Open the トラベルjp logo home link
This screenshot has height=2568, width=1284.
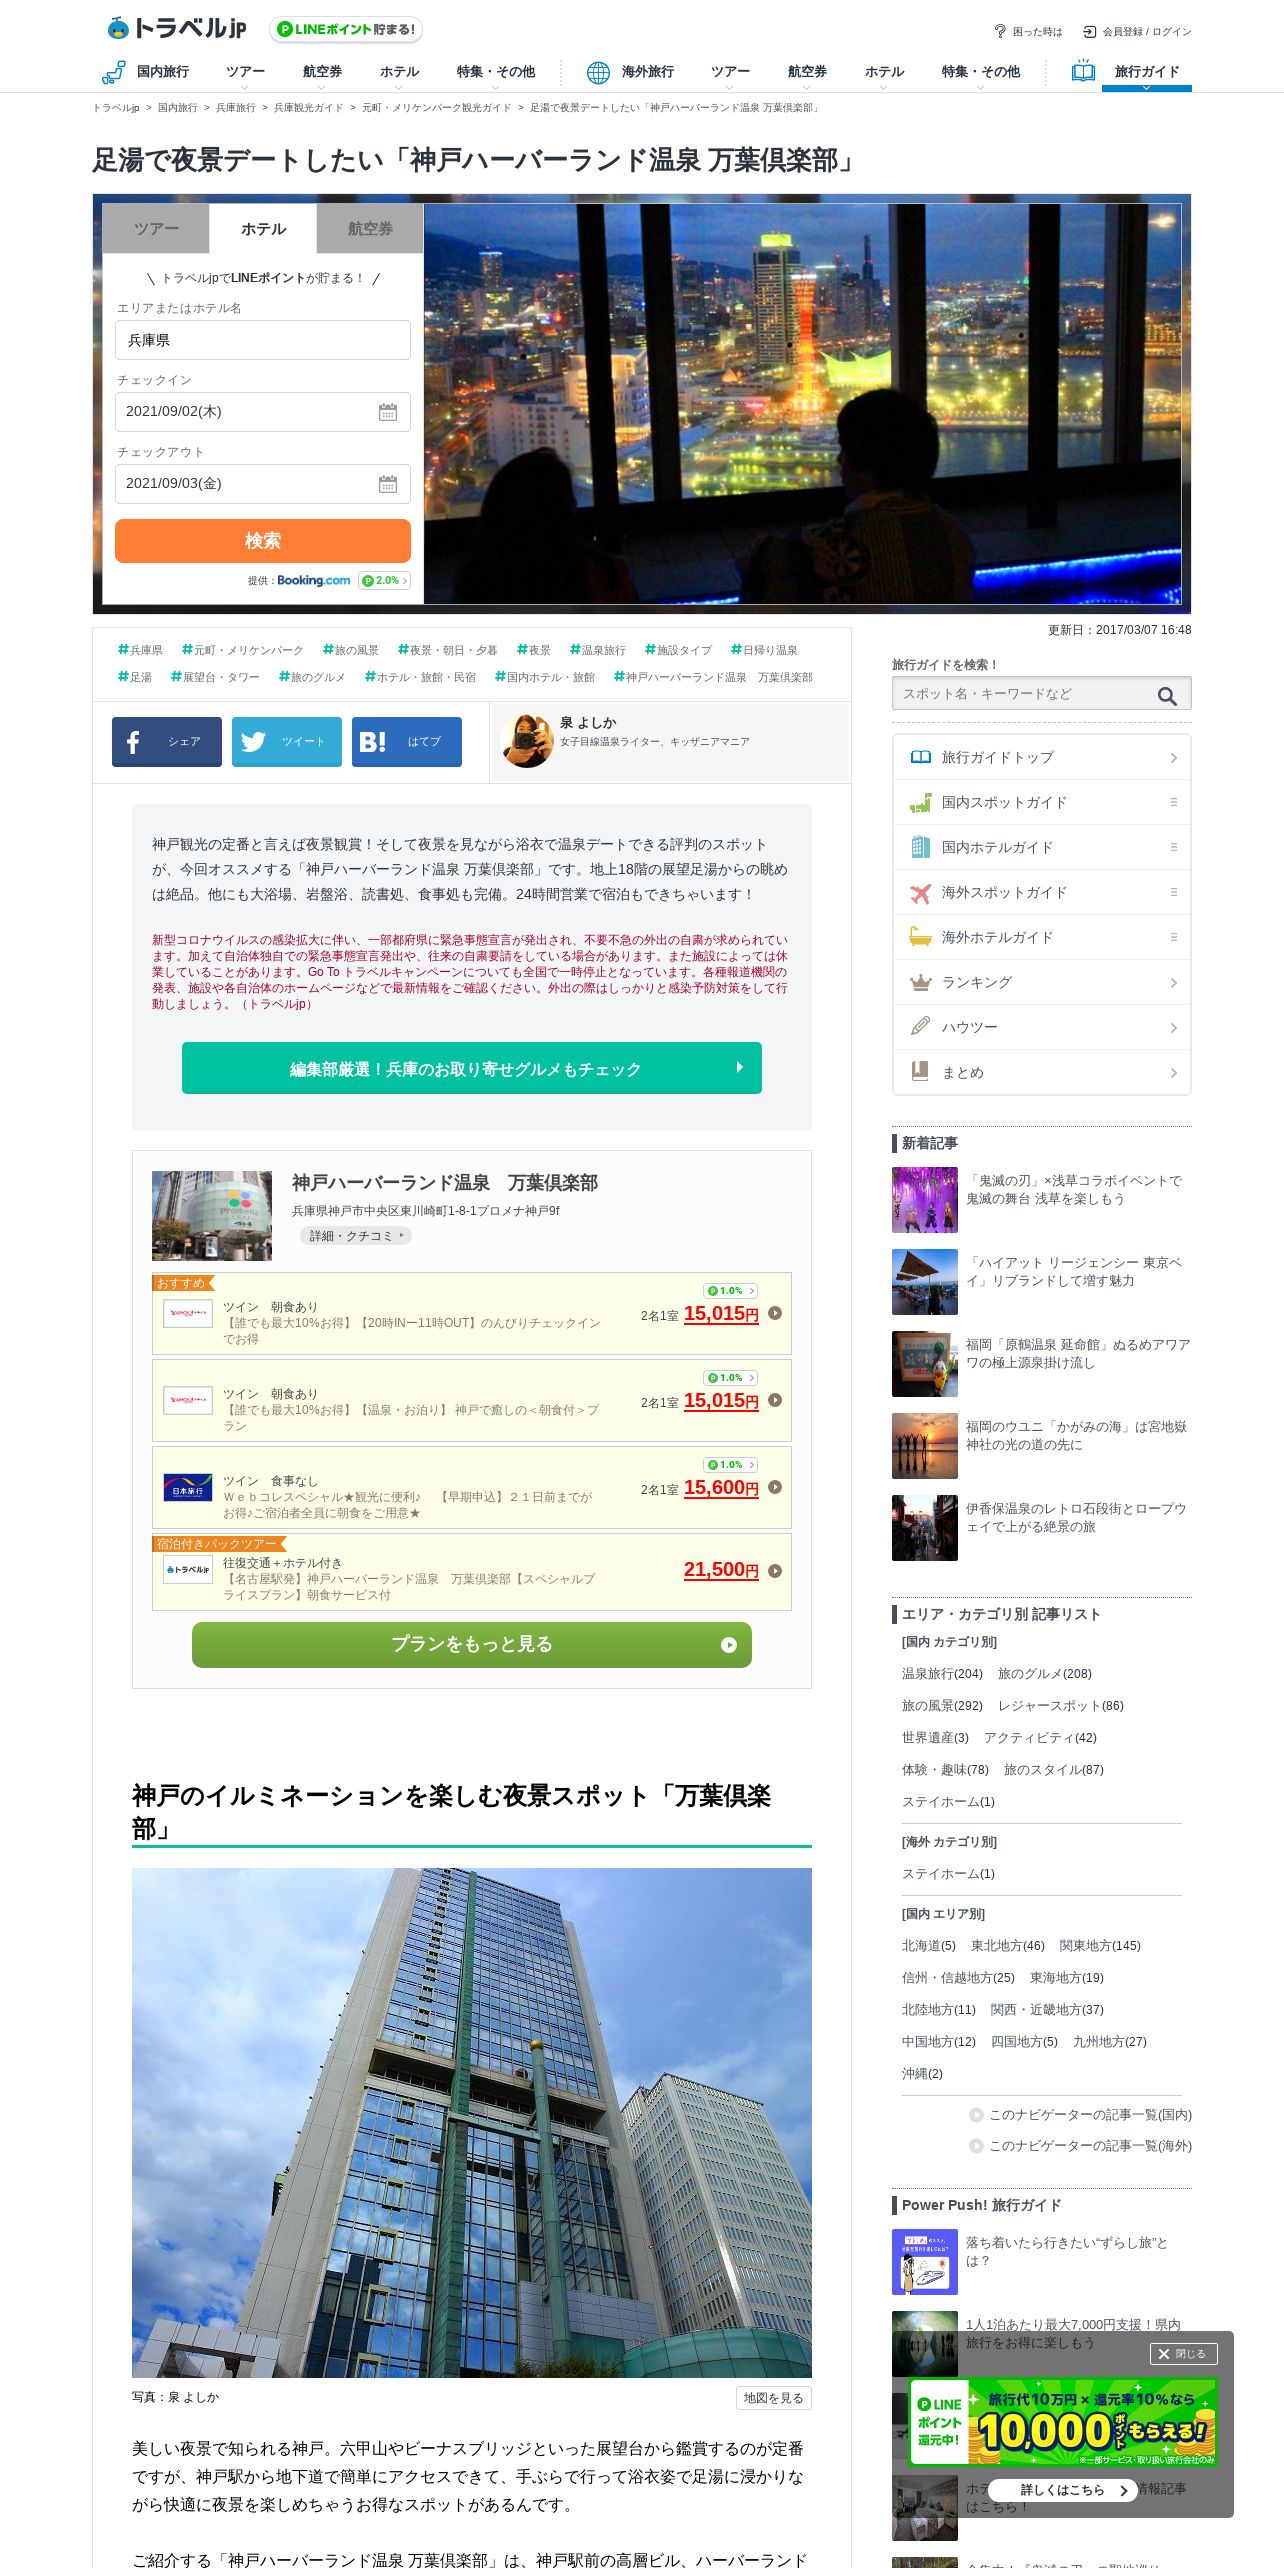177,28
